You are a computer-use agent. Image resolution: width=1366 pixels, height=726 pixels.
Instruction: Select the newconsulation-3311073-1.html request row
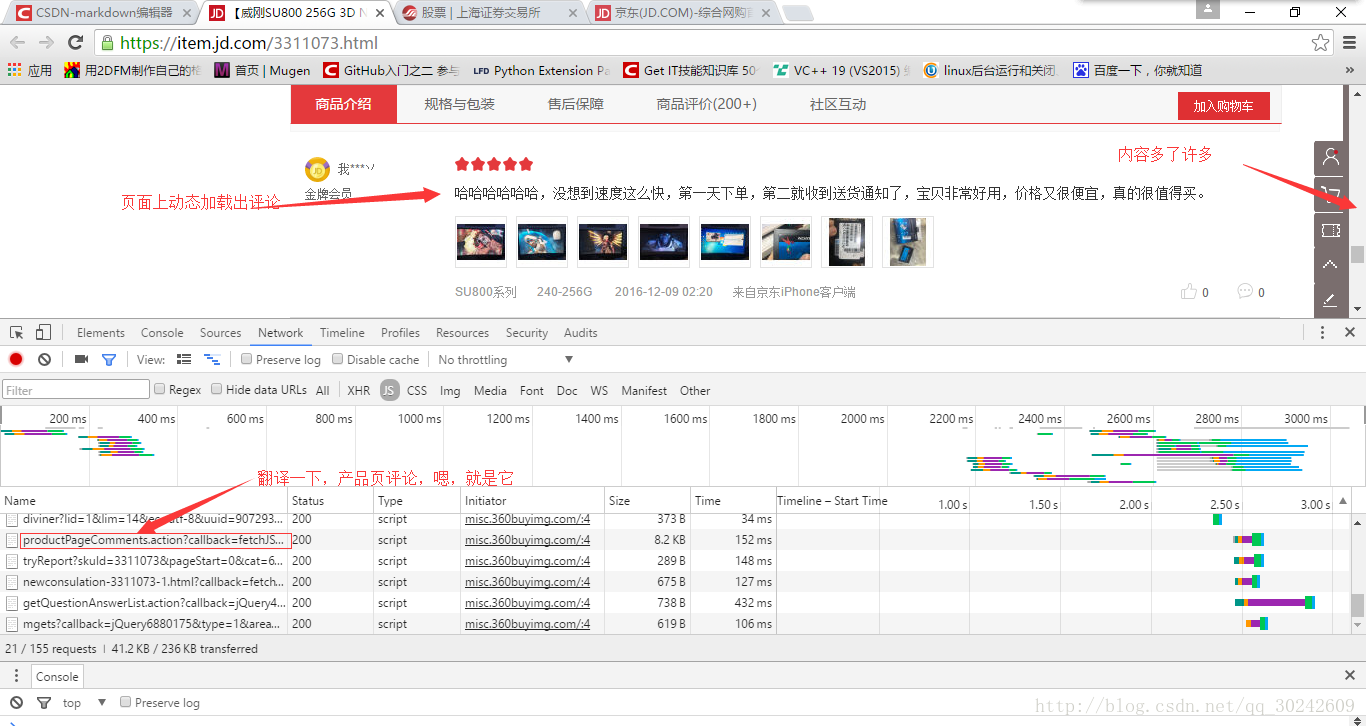(675, 582)
